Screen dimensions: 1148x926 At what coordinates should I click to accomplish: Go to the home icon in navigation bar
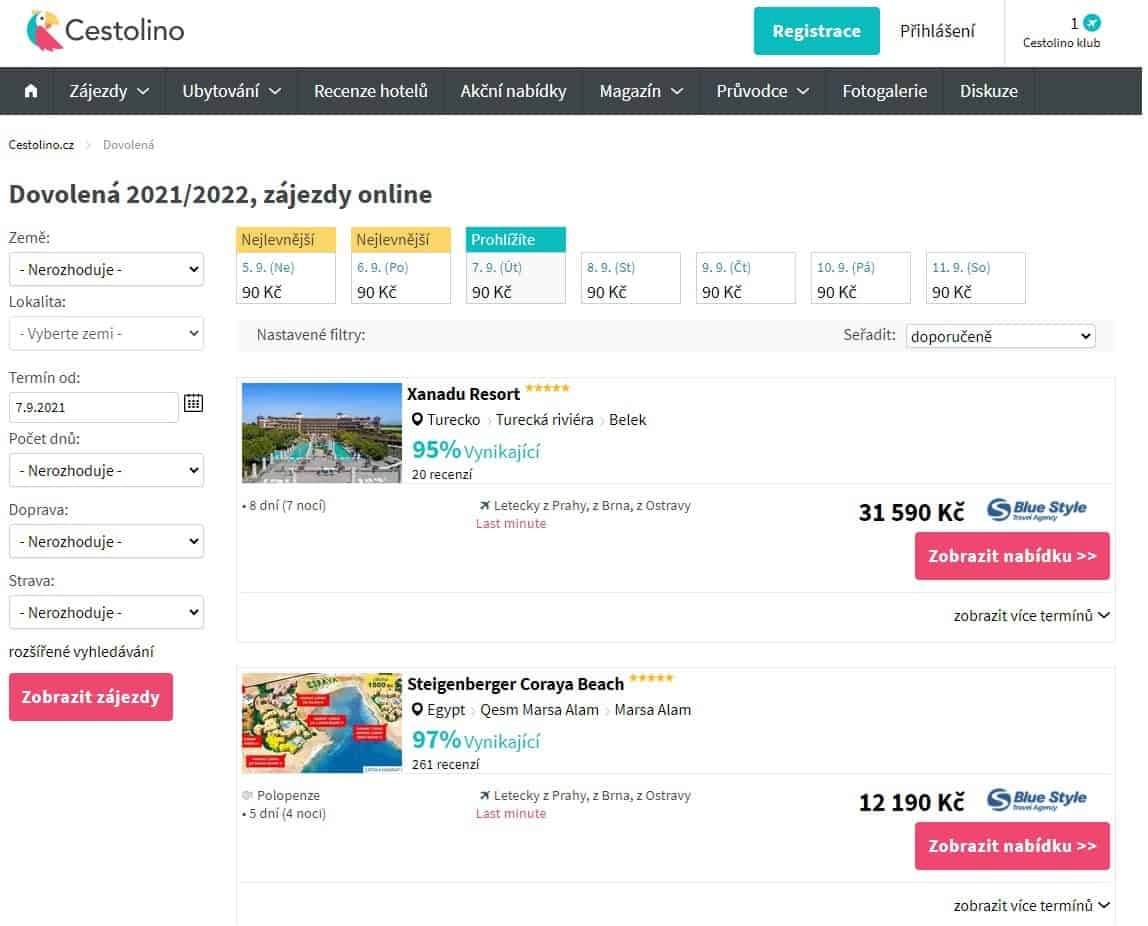click(31, 92)
